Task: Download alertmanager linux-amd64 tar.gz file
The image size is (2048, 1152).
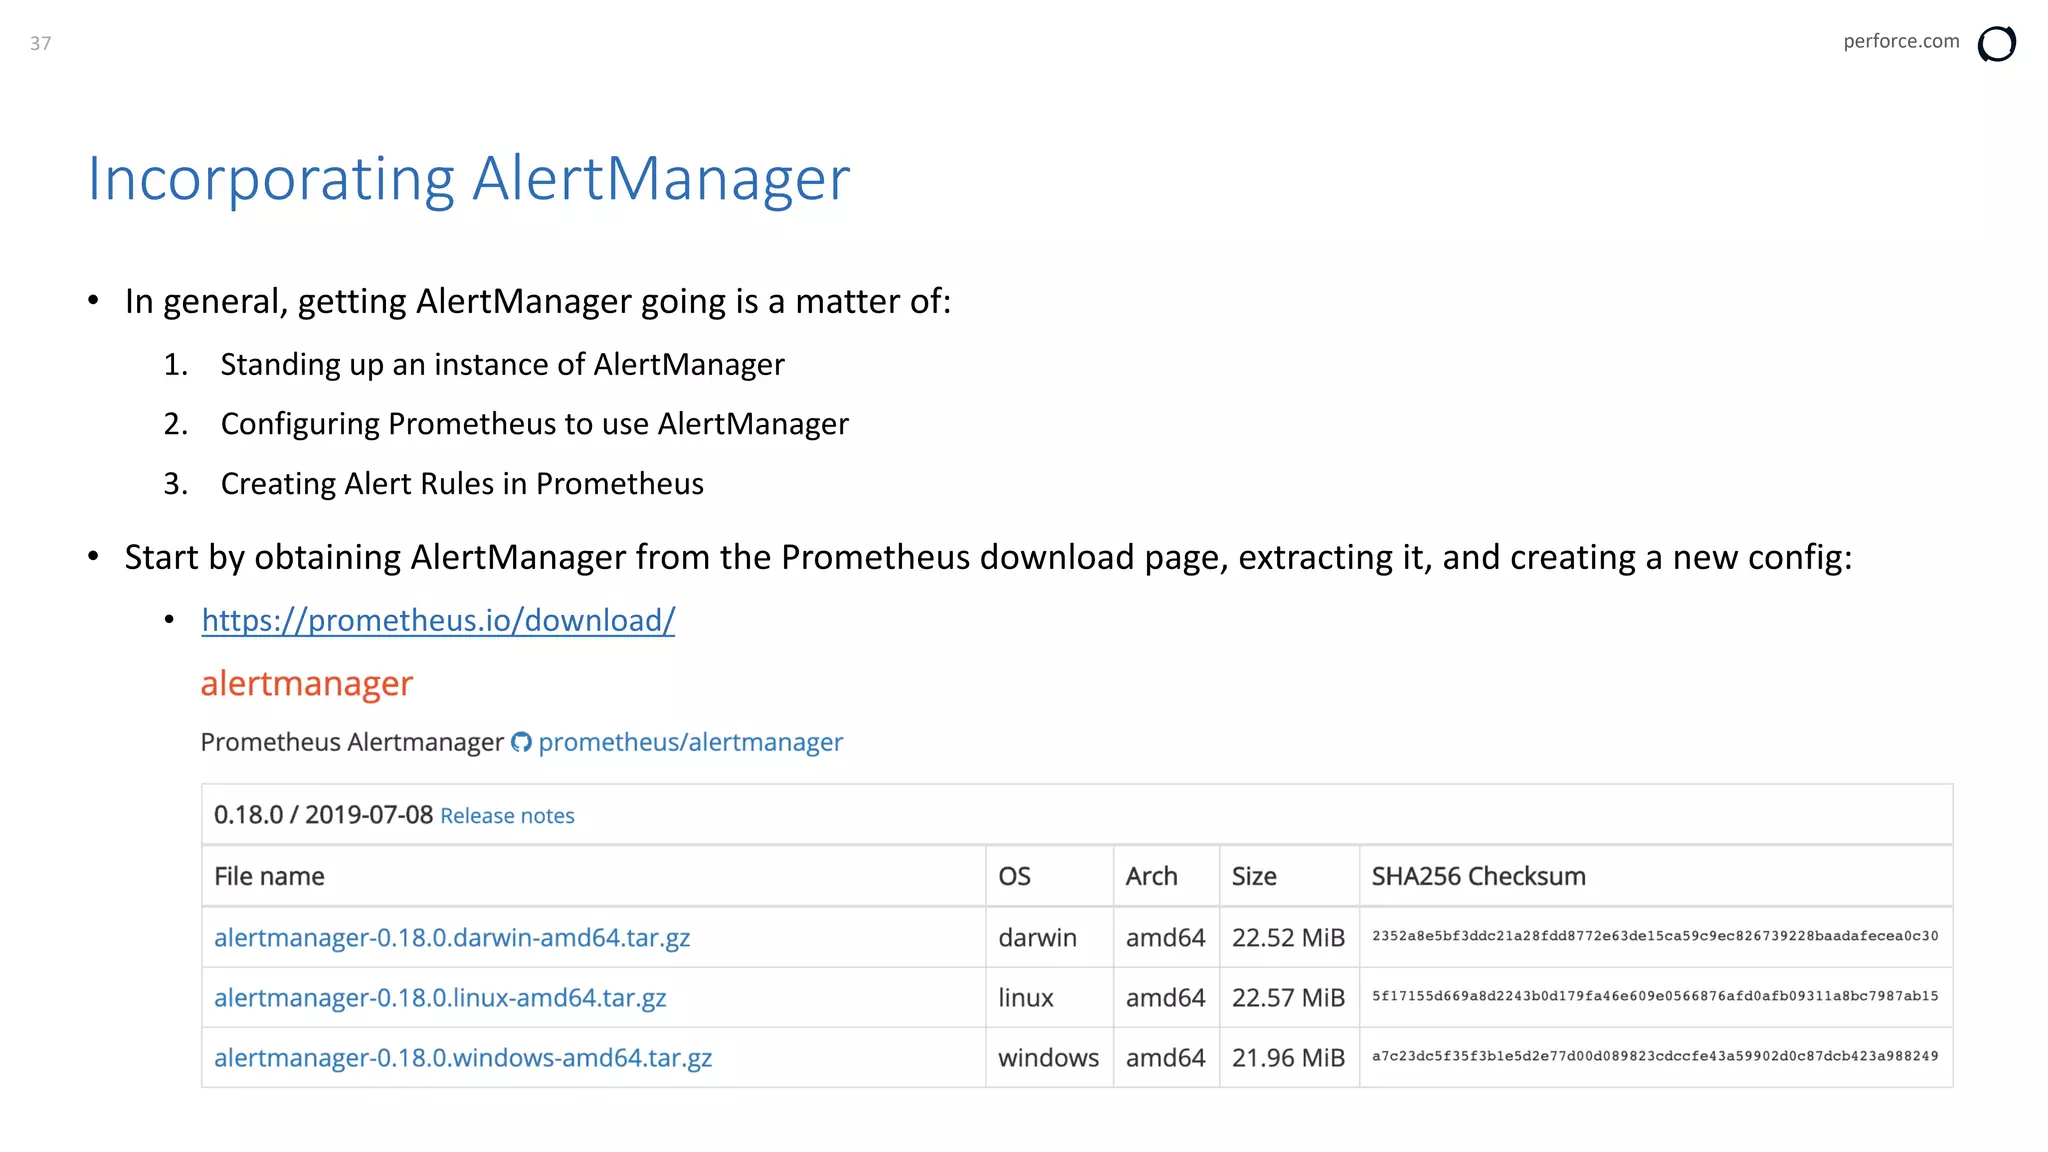Action: pos(440,998)
